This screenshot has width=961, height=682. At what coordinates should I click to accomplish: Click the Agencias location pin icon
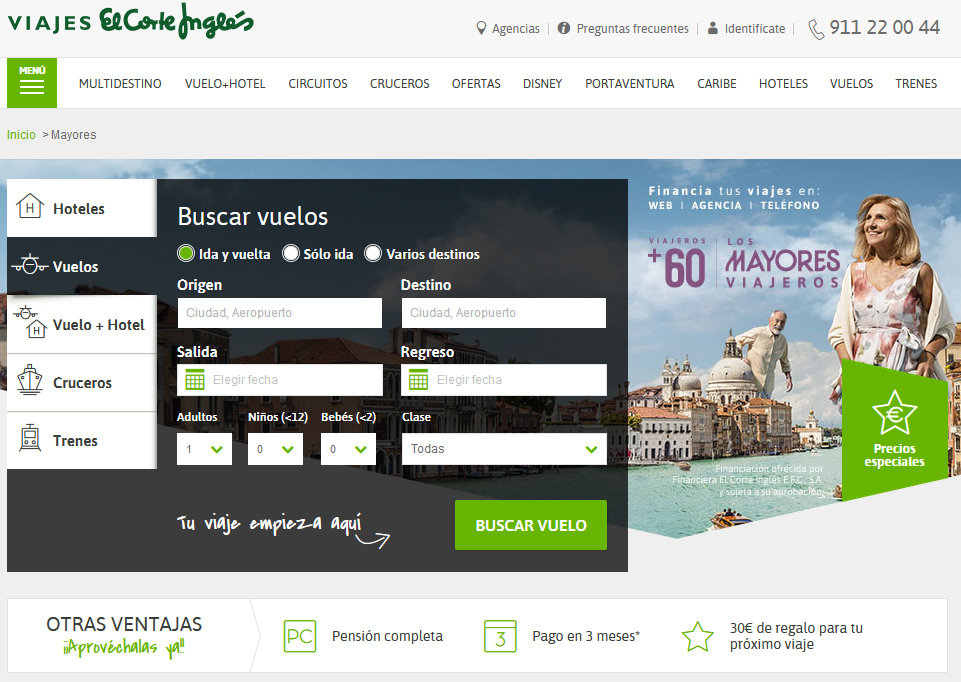click(x=481, y=29)
